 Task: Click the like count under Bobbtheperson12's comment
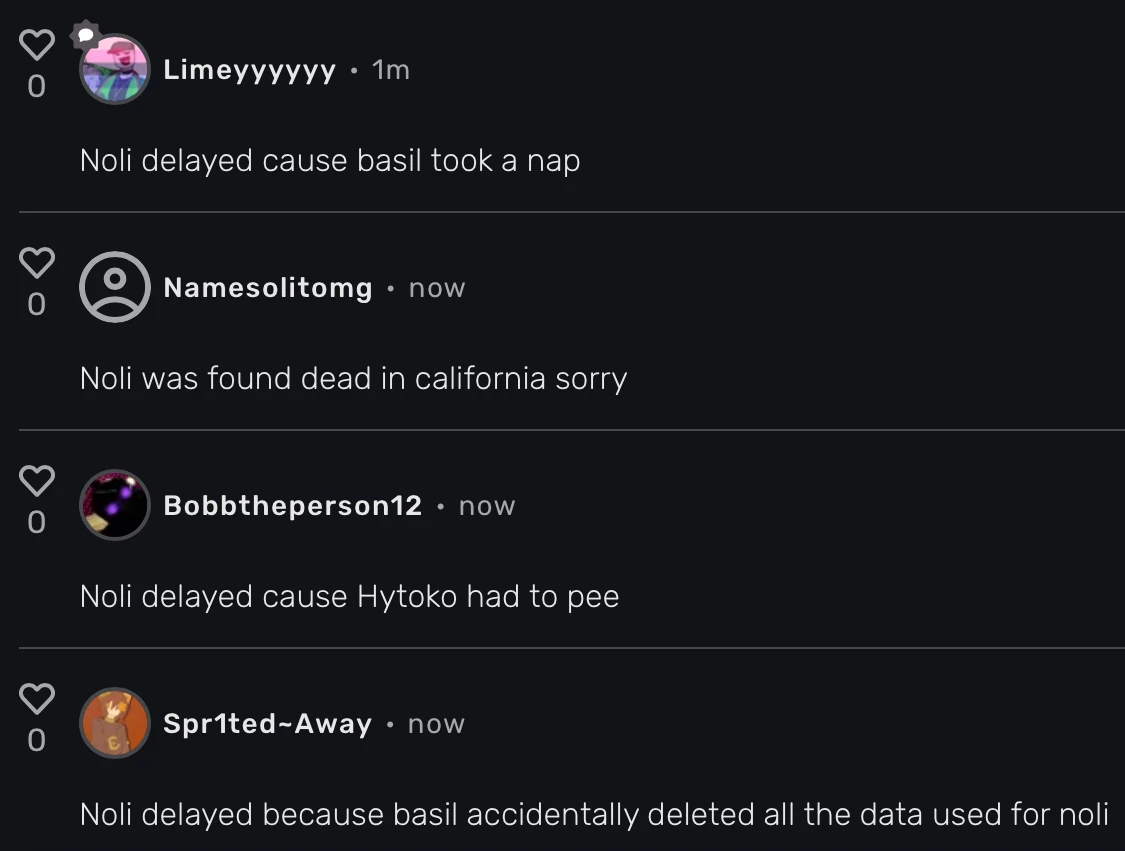(36, 522)
